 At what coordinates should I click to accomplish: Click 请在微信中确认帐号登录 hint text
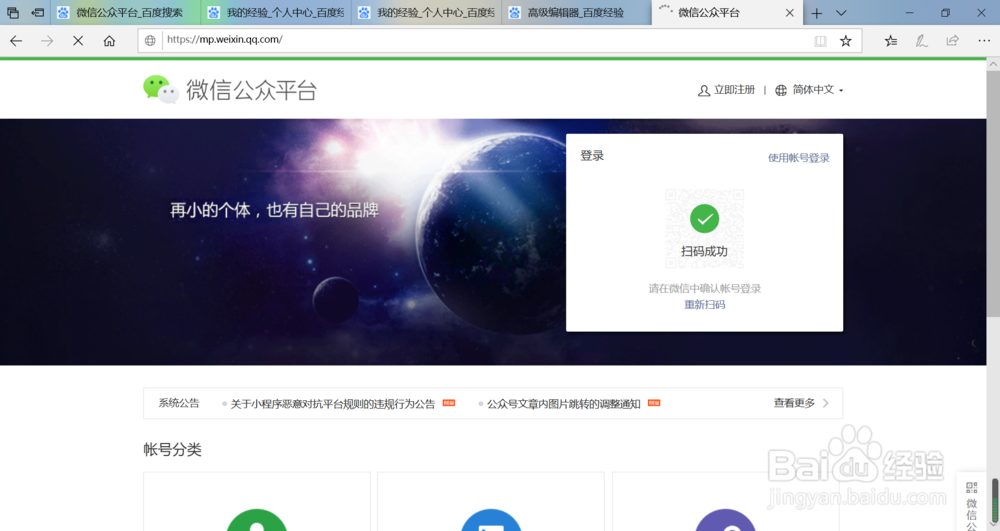tap(705, 289)
